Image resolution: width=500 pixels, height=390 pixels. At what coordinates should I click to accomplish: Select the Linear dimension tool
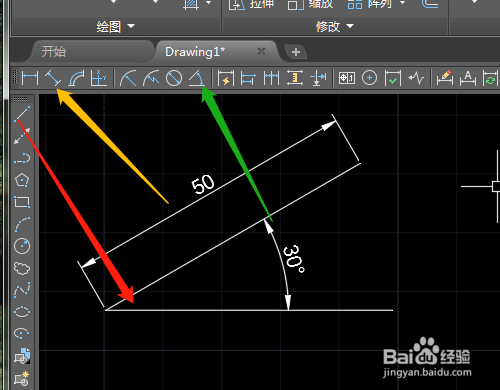coord(30,78)
